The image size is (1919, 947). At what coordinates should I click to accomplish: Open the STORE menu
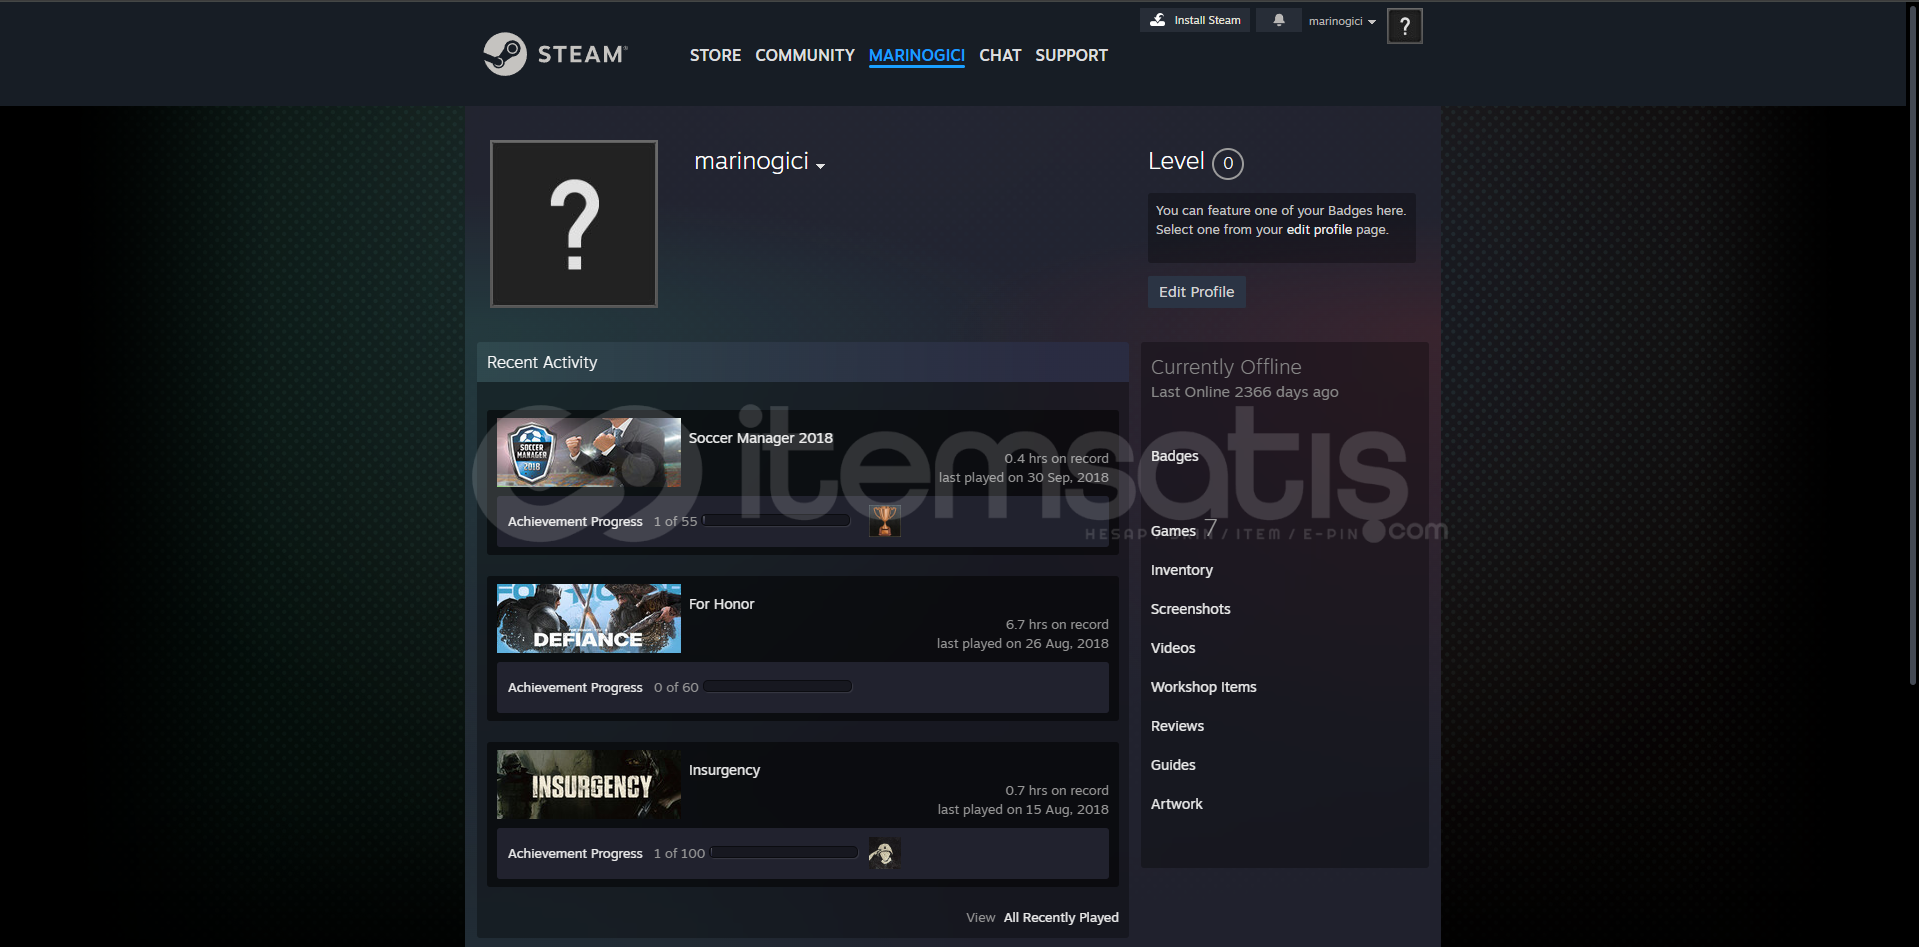click(x=715, y=55)
